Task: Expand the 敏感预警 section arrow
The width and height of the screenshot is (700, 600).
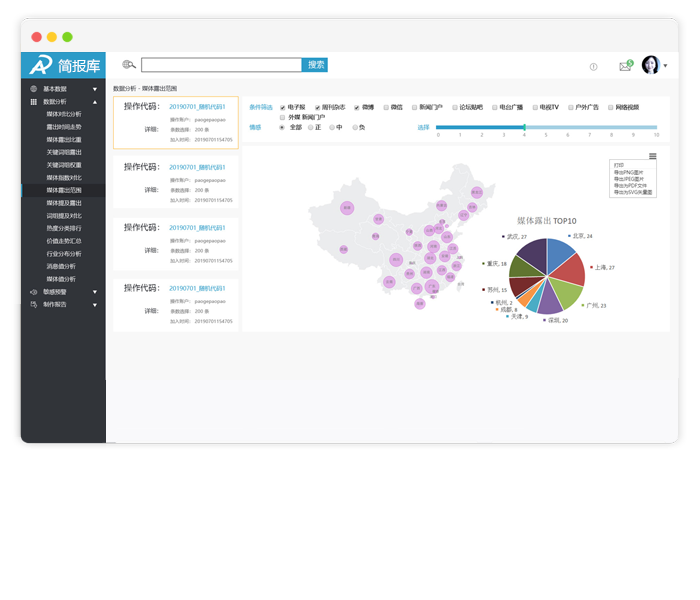Action: [x=95, y=292]
